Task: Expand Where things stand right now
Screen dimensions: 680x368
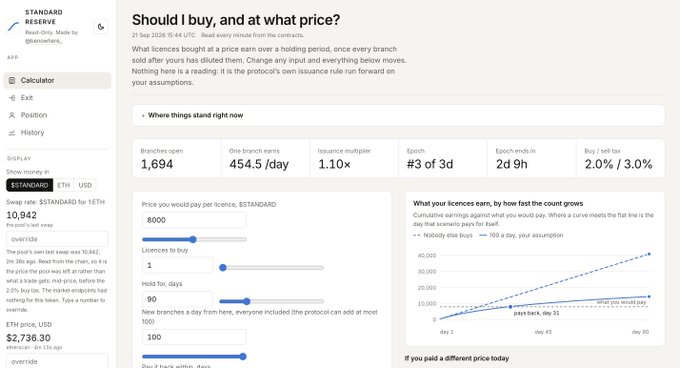Action: (398, 115)
